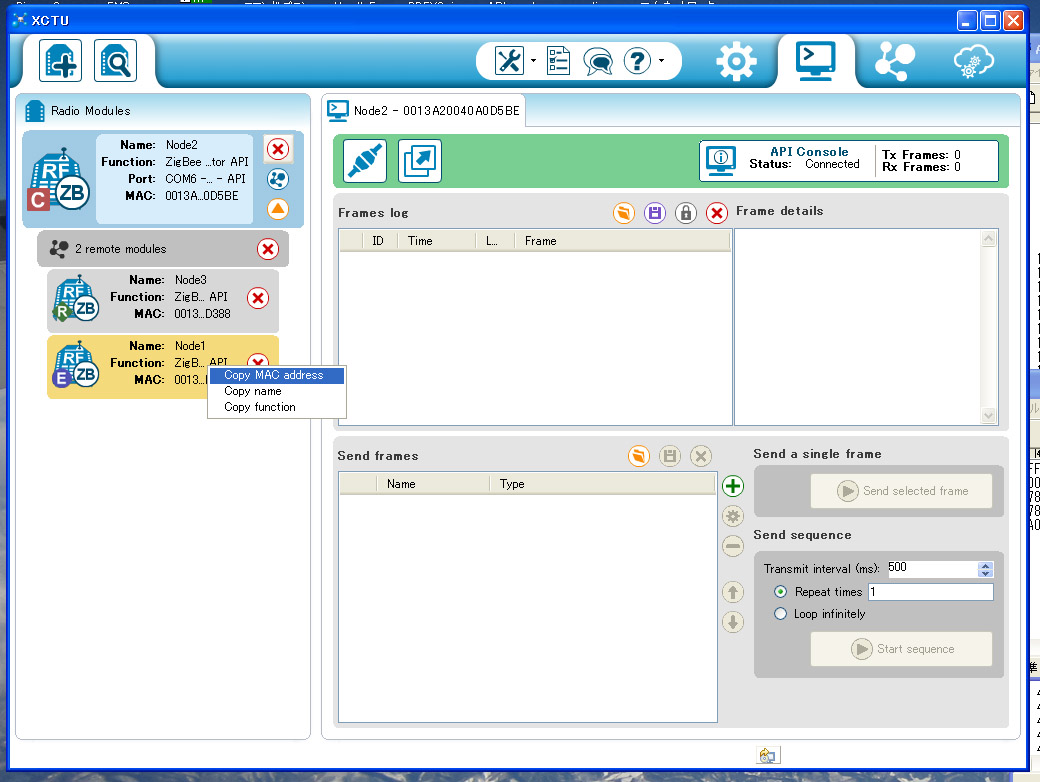
Task: Click the status bar icon at bottom
Action: 768,755
